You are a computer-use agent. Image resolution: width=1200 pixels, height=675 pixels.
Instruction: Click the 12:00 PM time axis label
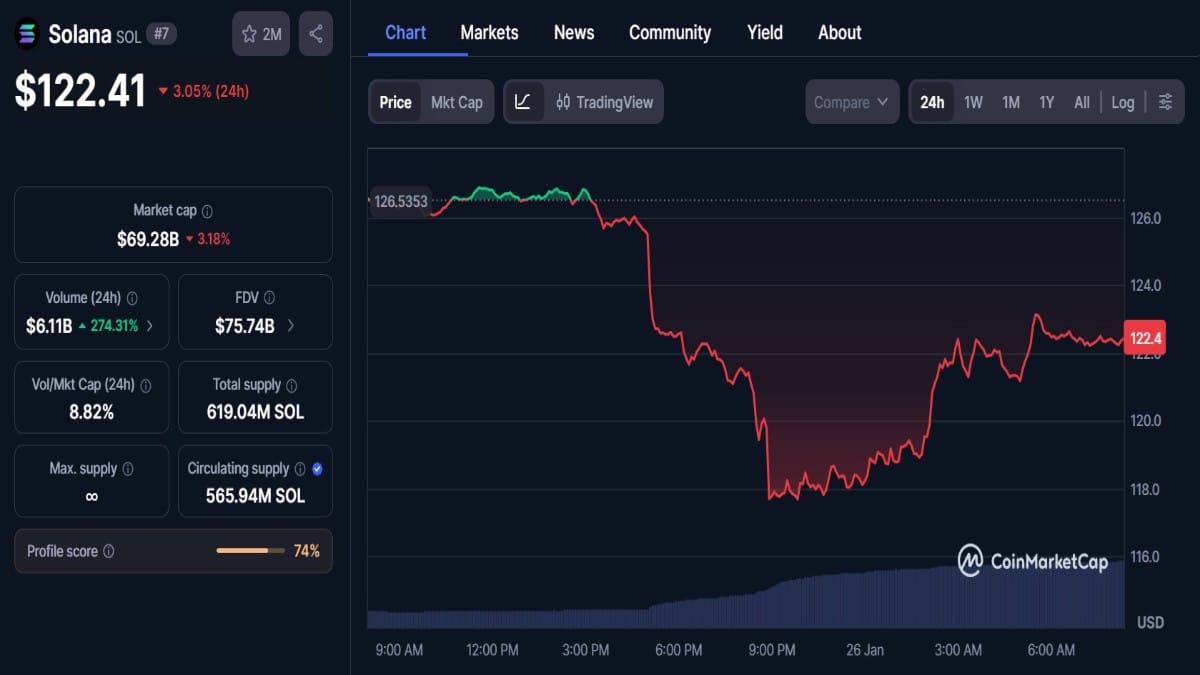[x=492, y=650]
